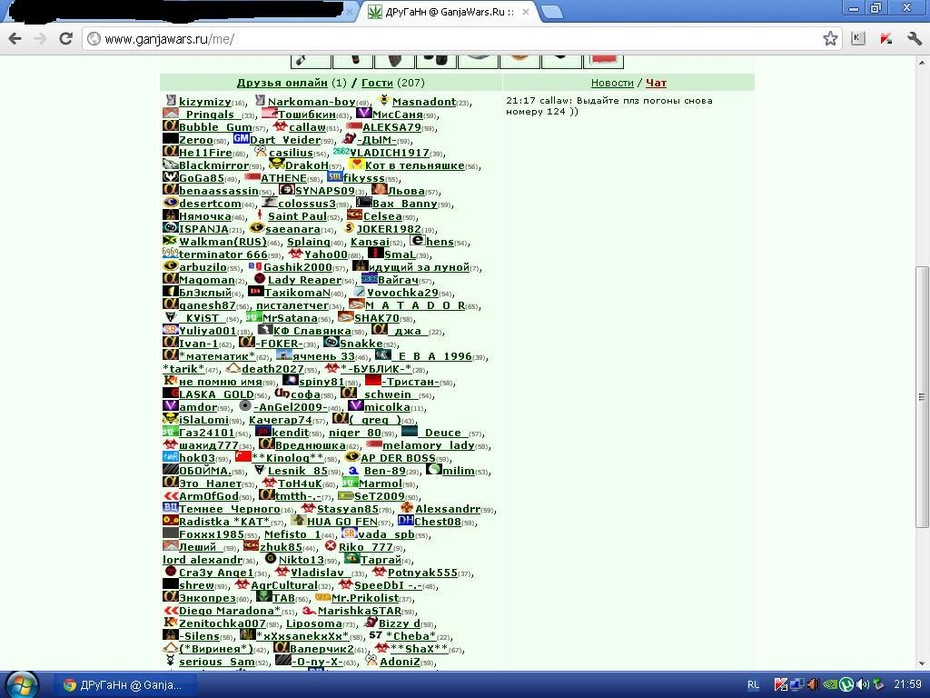Click the alpha syndicate icon beside Bubble_Gum
The width and height of the screenshot is (930, 698).
pyautogui.click(x=170, y=126)
